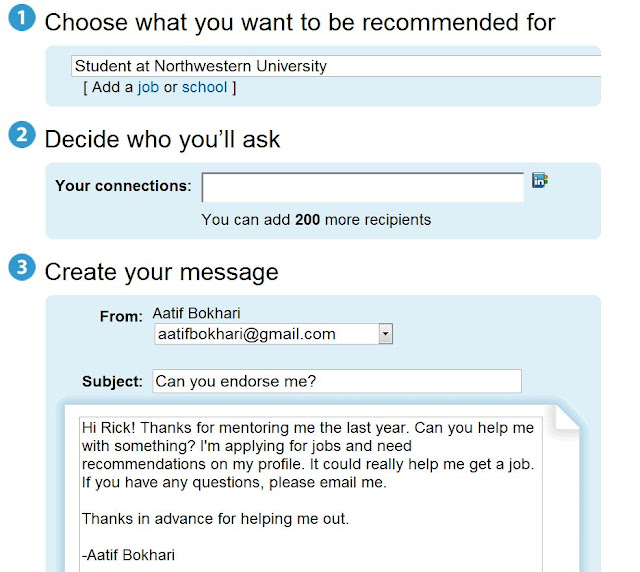Click the 'Subject:' label
The width and height of the screenshot is (640, 572).
click(x=112, y=381)
